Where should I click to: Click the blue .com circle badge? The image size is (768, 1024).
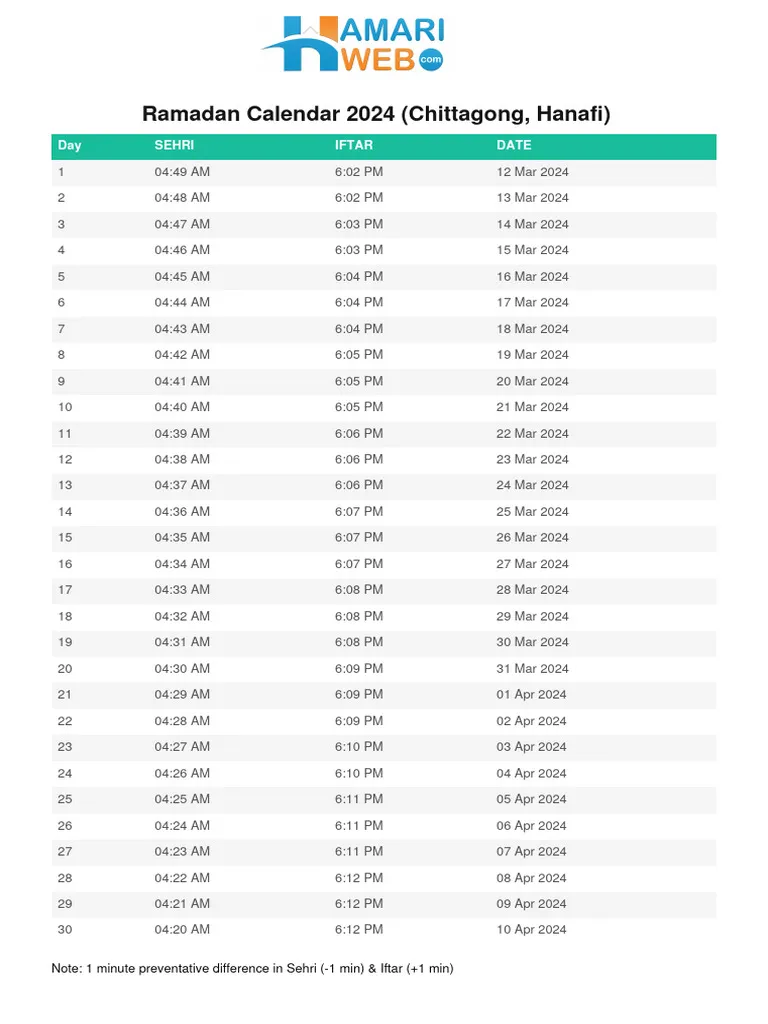(x=431, y=60)
